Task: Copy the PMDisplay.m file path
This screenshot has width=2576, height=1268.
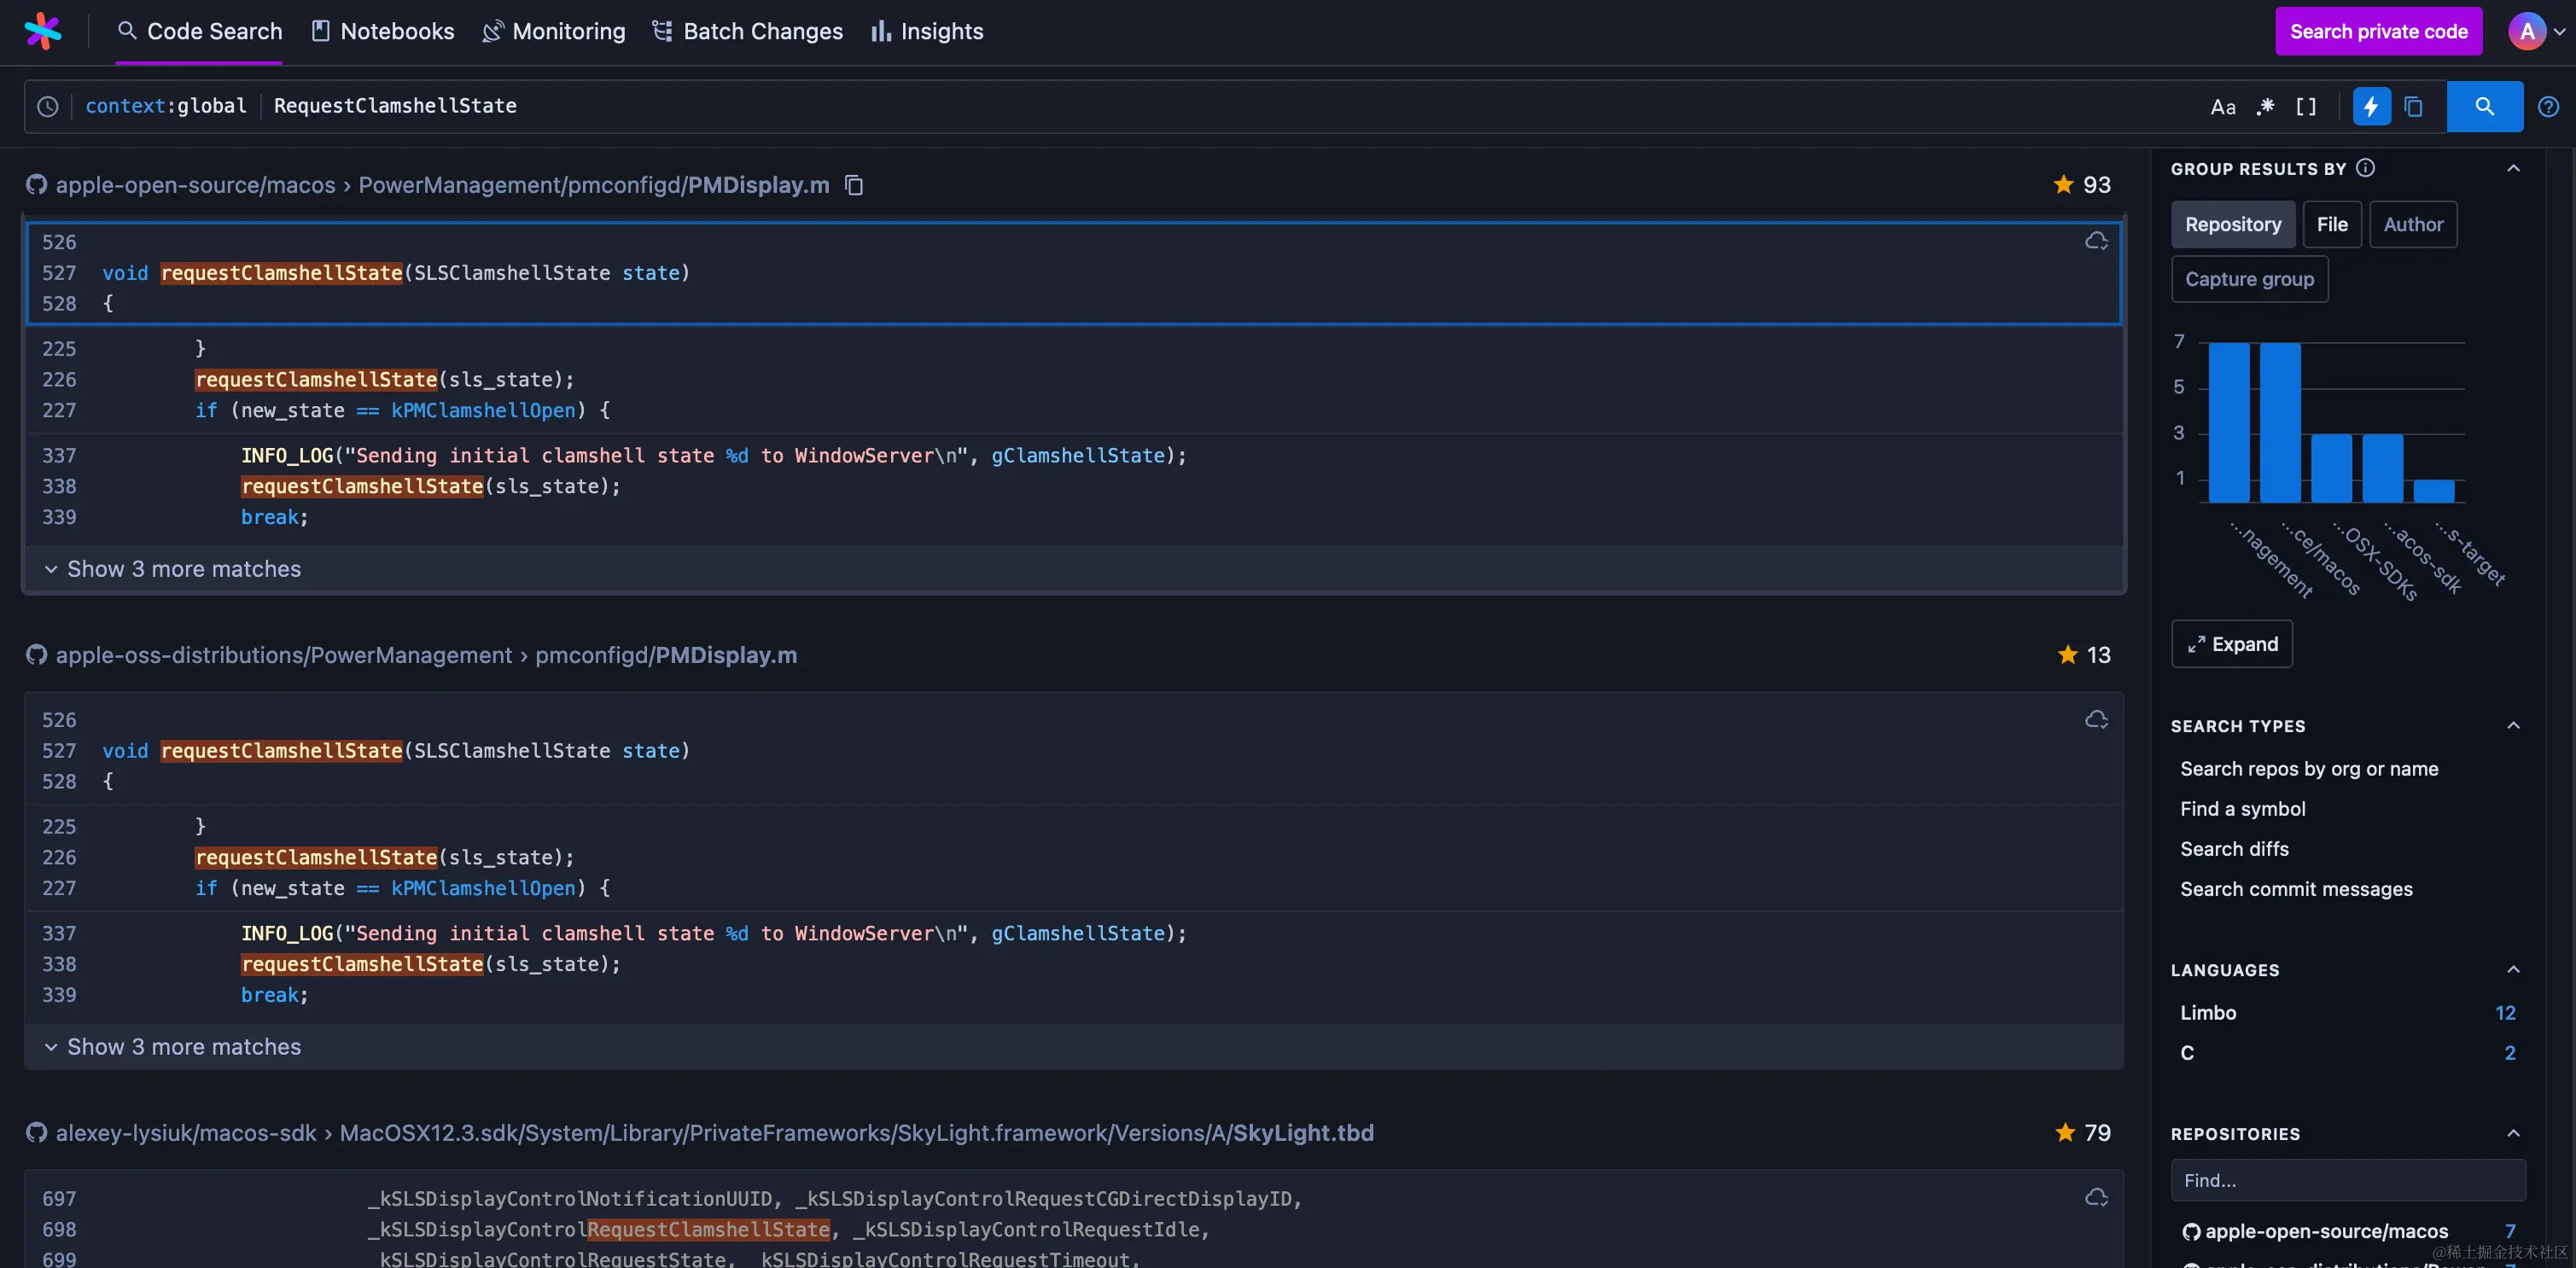Action: 854,185
